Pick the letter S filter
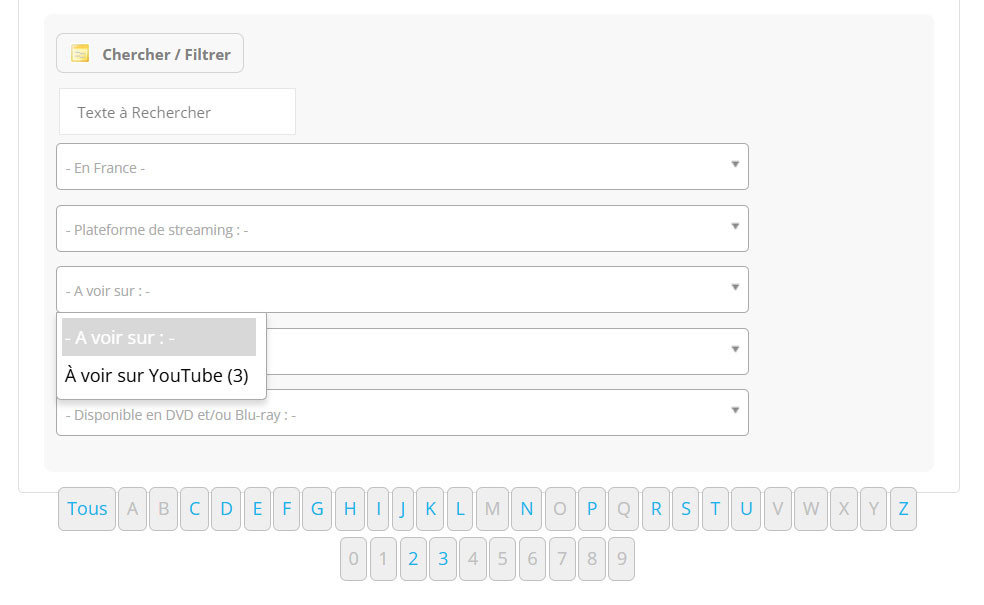Image resolution: width=984 pixels, height=605 pixels. [686, 509]
